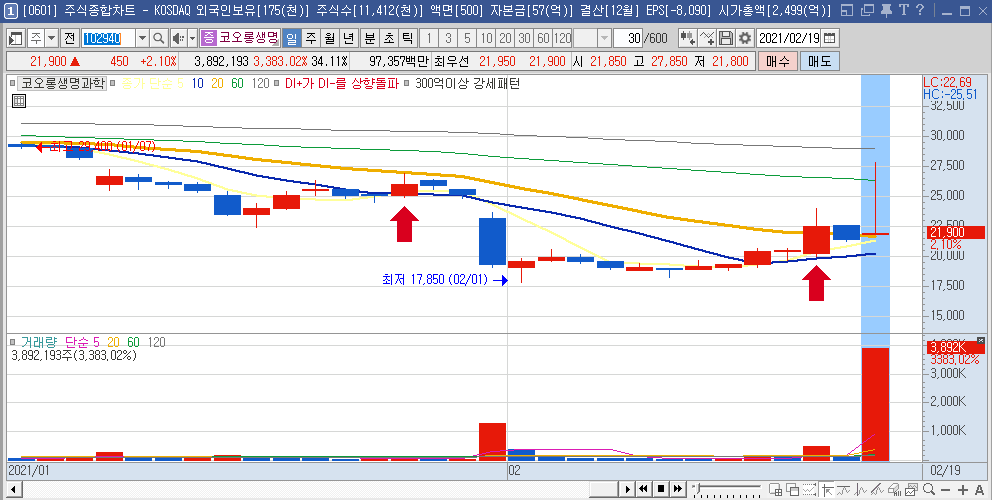Fast-forward the chart replay
This screenshot has height=500, width=992.
(678, 489)
